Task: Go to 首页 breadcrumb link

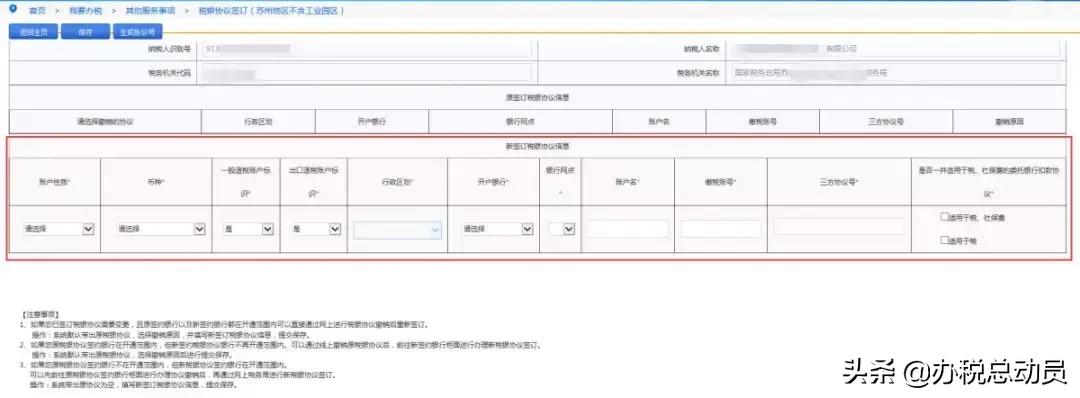Action: tap(37, 11)
